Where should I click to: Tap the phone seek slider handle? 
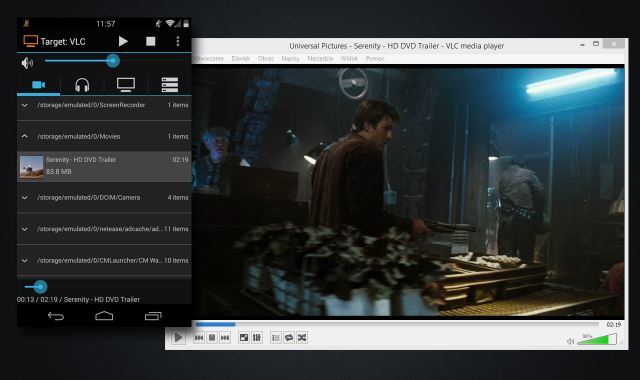point(40,287)
